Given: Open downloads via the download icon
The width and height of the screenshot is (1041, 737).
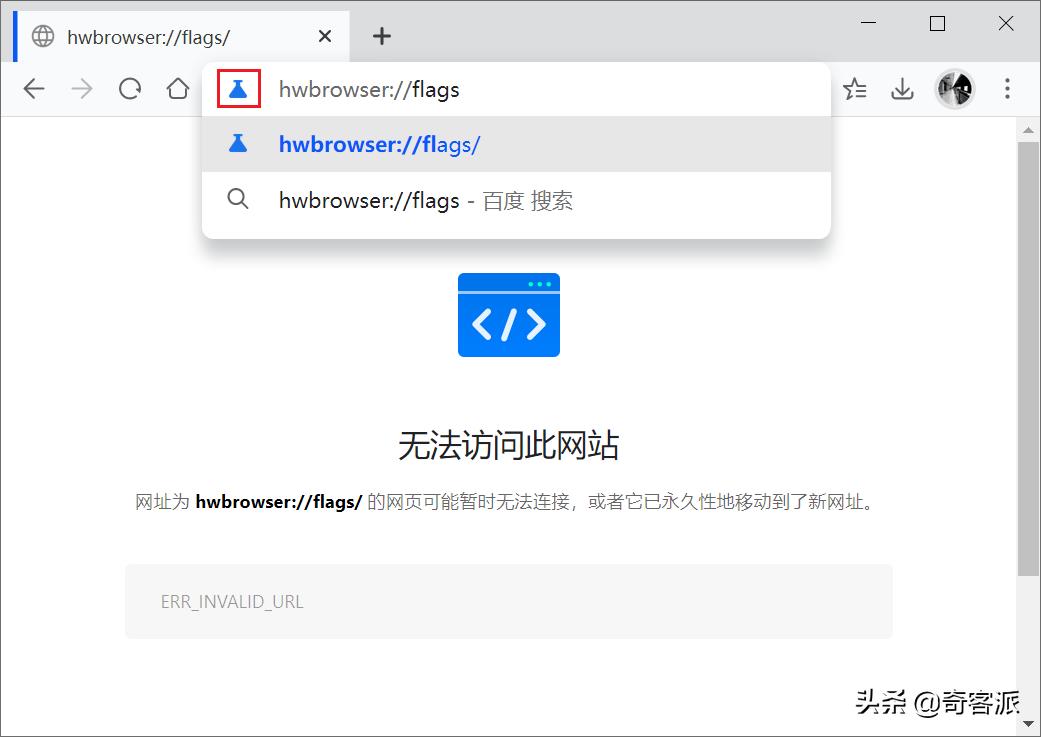Looking at the screenshot, I should (x=902, y=89).
